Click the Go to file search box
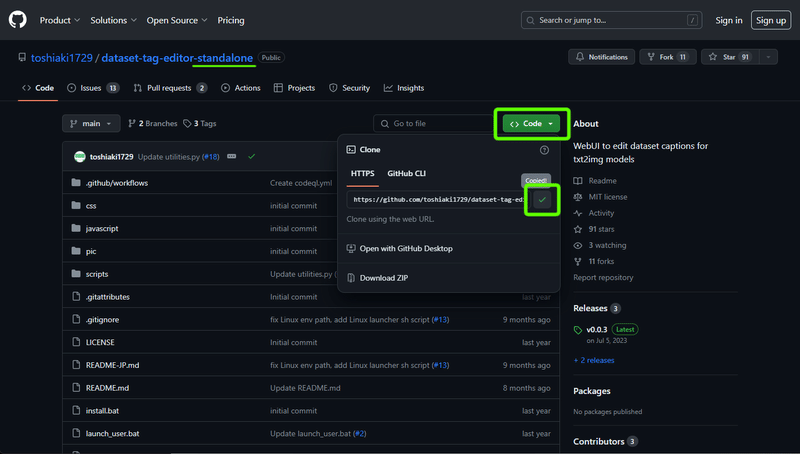Screen dimensions: 800x454 pos(434,123)
